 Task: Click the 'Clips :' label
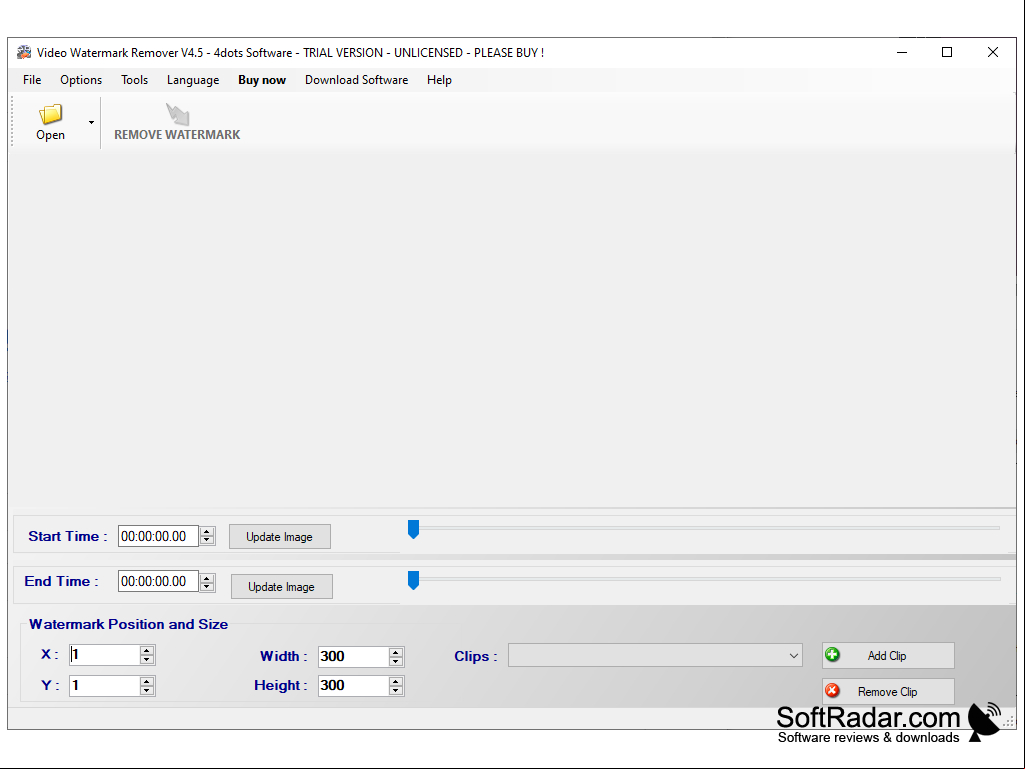[x=476, y=657]
